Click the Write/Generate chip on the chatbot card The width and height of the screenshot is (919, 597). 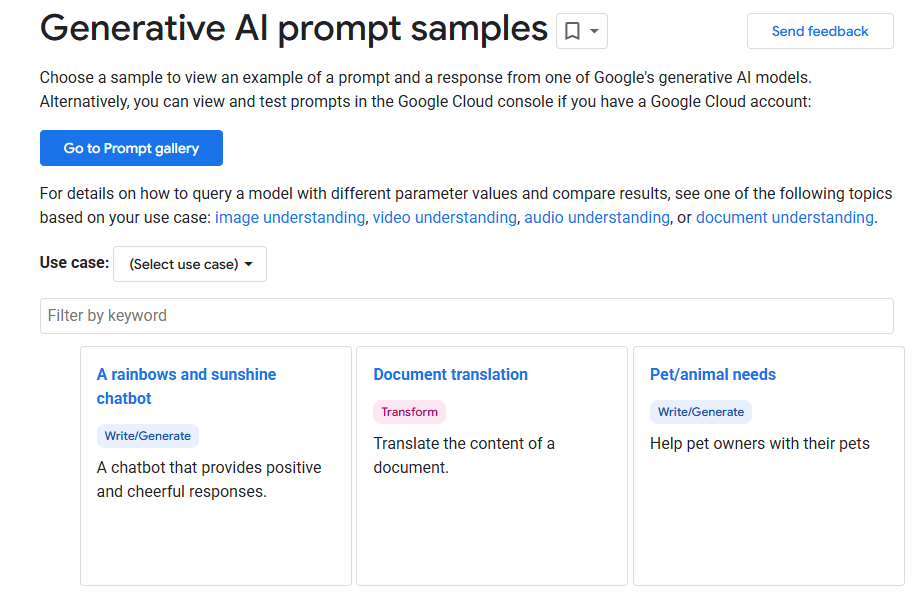click(147, 435)
